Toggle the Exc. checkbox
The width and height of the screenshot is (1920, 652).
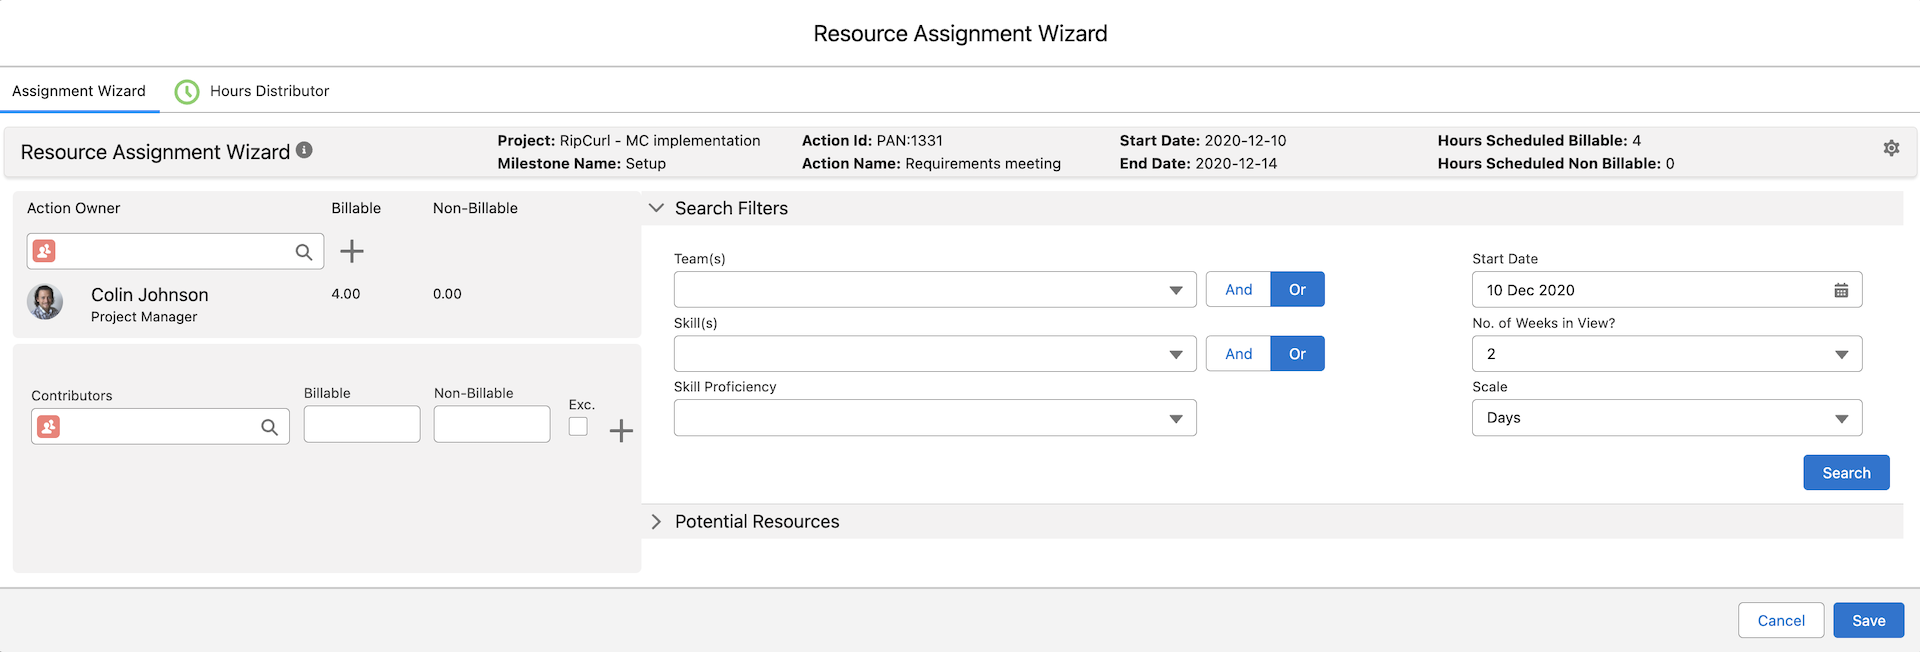click(578, 426)
